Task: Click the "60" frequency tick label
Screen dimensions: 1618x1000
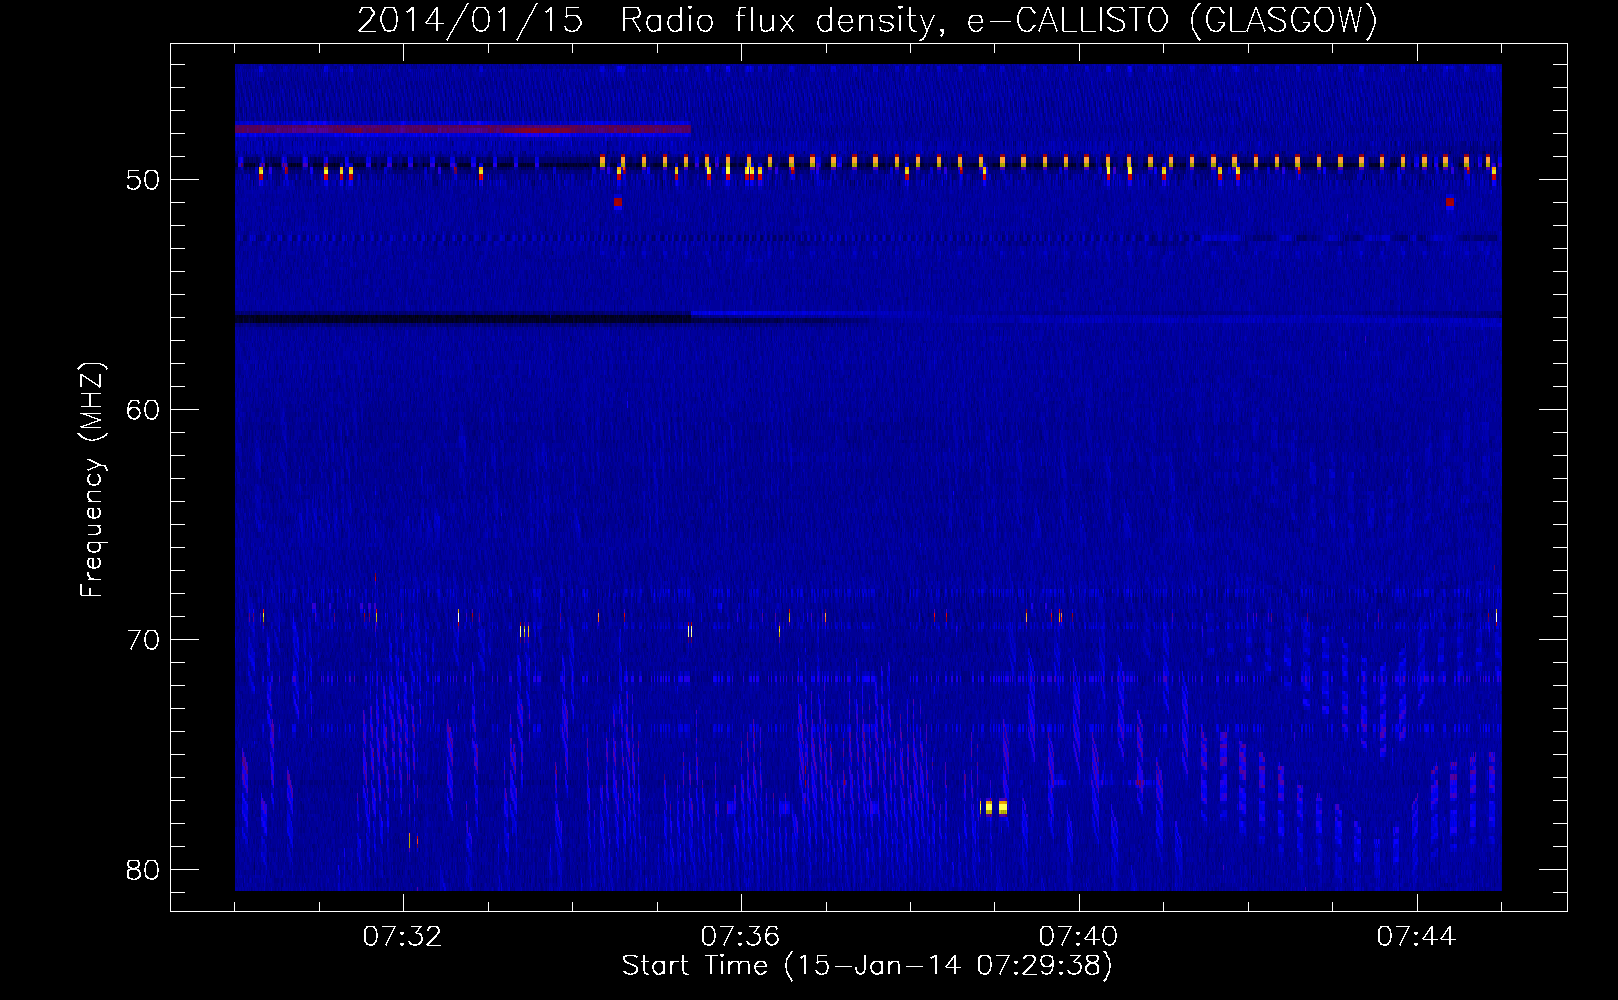Action: pos(143,410)
